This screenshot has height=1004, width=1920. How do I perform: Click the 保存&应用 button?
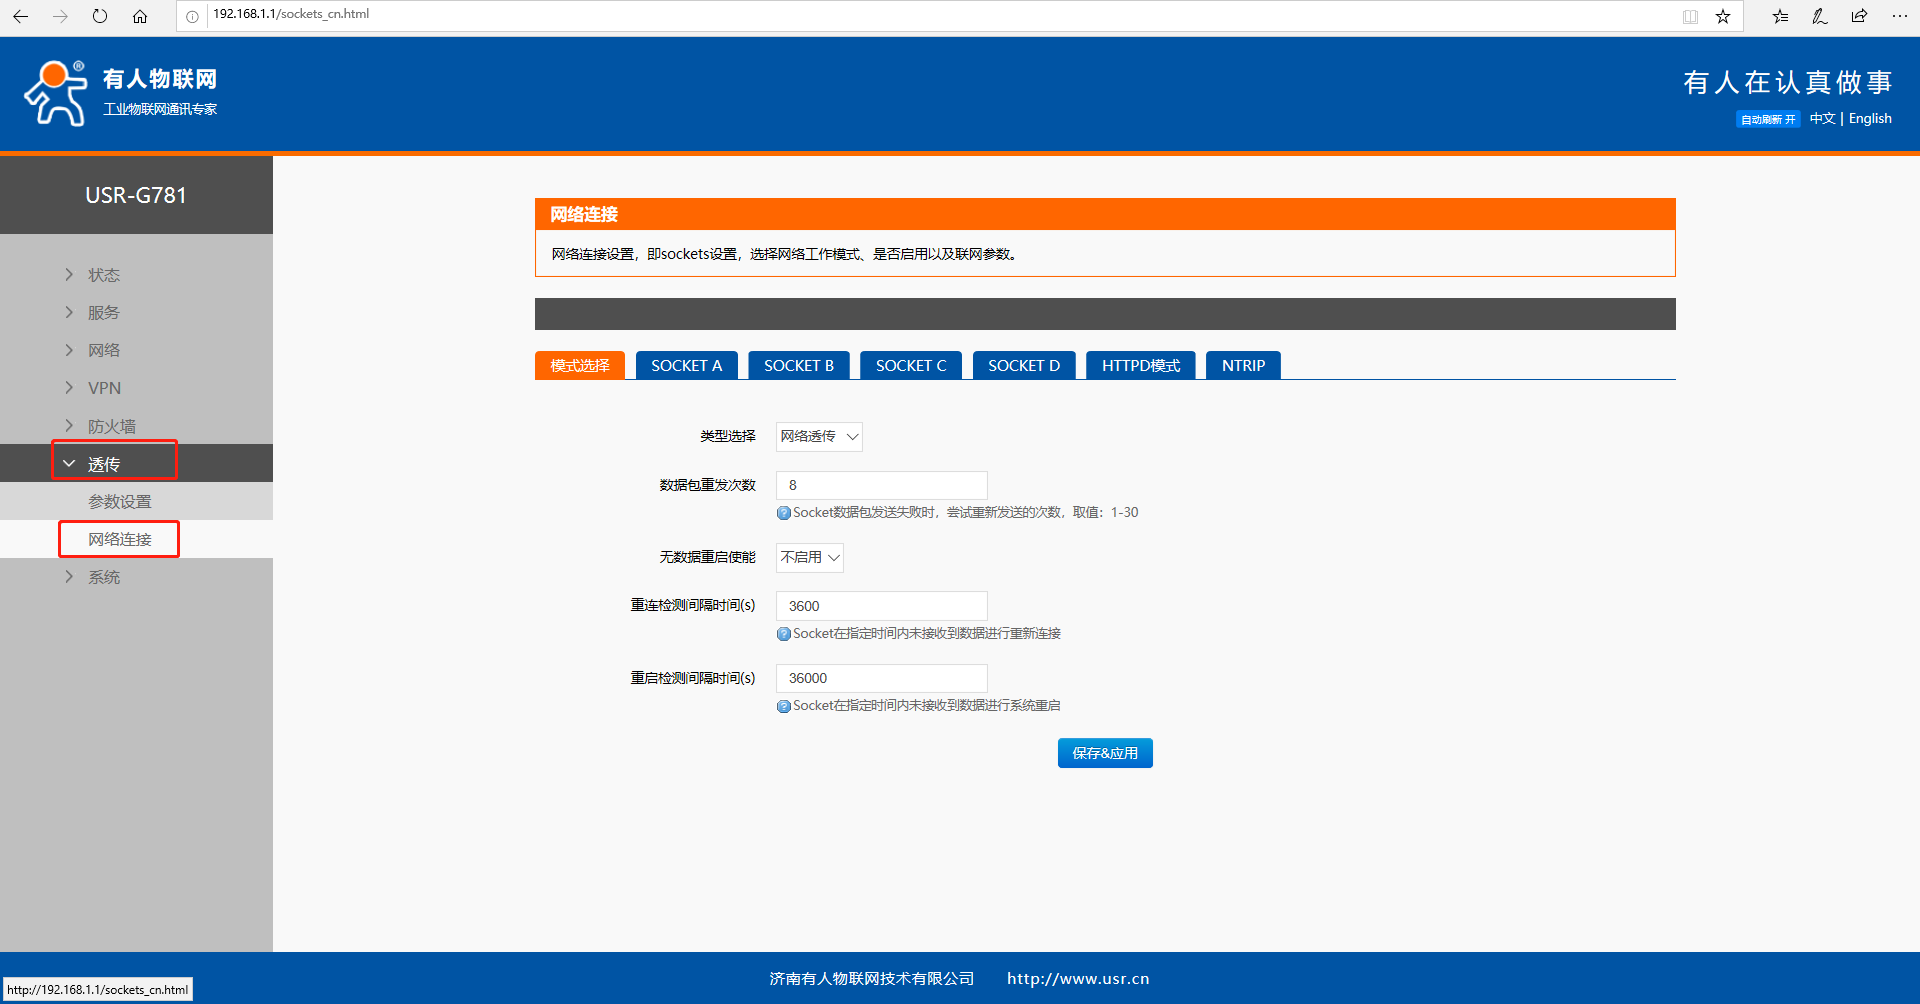(1104, 753)
